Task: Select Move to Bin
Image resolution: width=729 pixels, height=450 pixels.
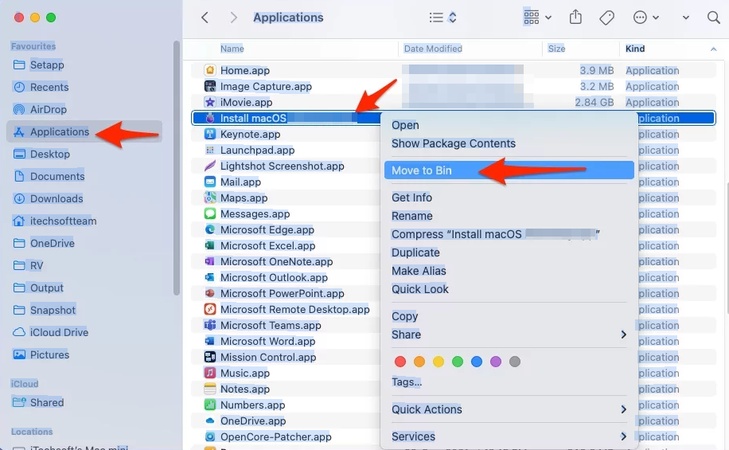Action: [509, 170]
